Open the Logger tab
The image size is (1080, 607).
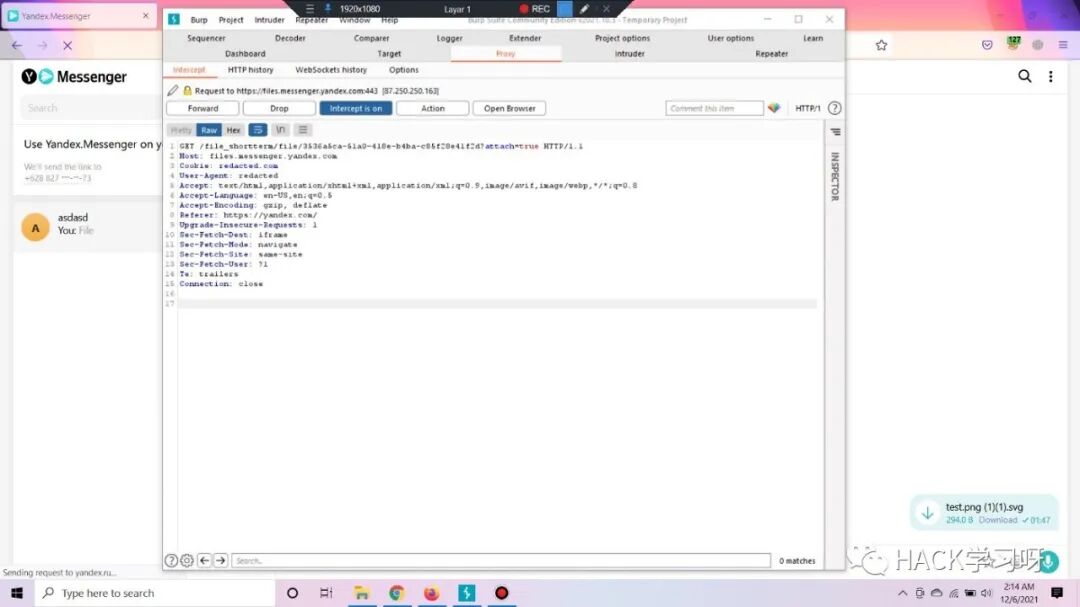point(449,39)
